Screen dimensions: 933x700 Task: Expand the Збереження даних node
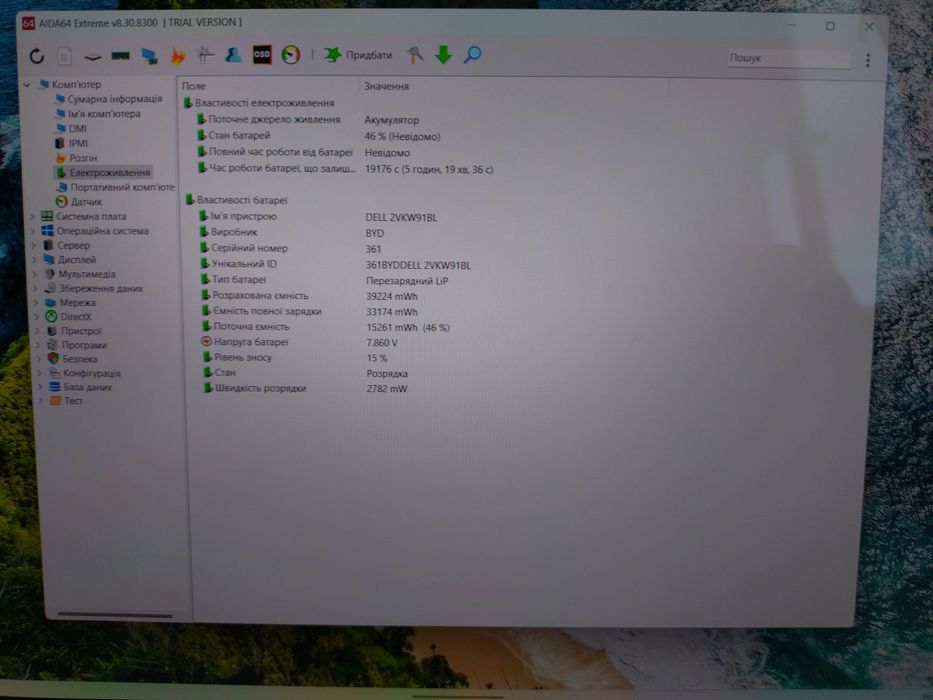tap(35, 288)
